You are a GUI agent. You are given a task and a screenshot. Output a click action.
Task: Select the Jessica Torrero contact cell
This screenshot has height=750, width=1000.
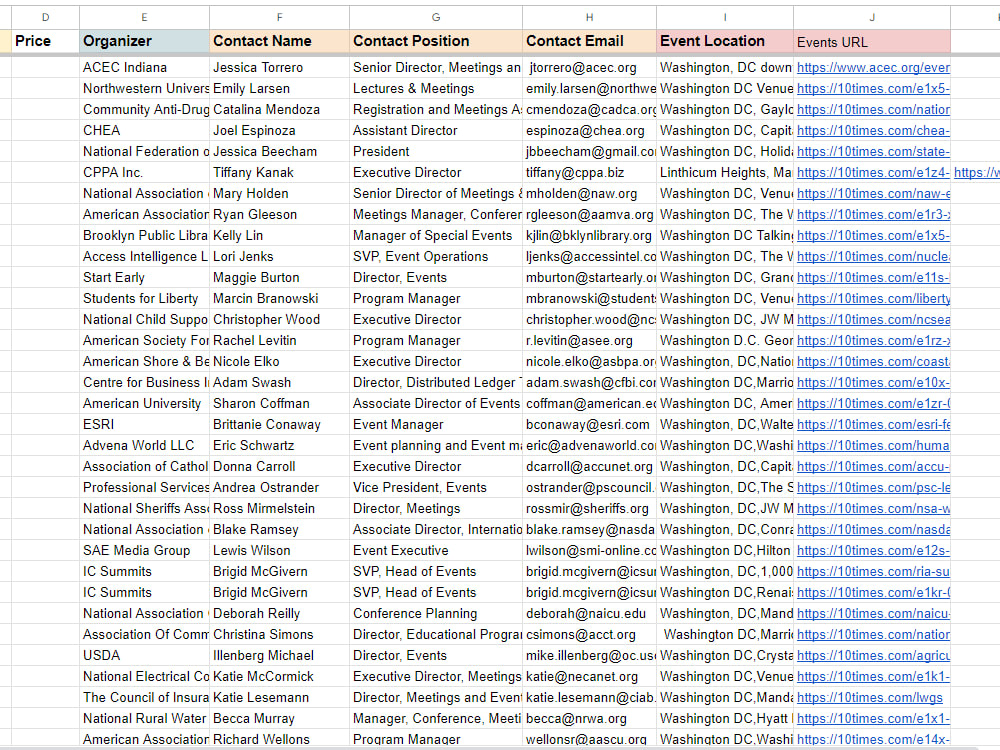point(279,68)
